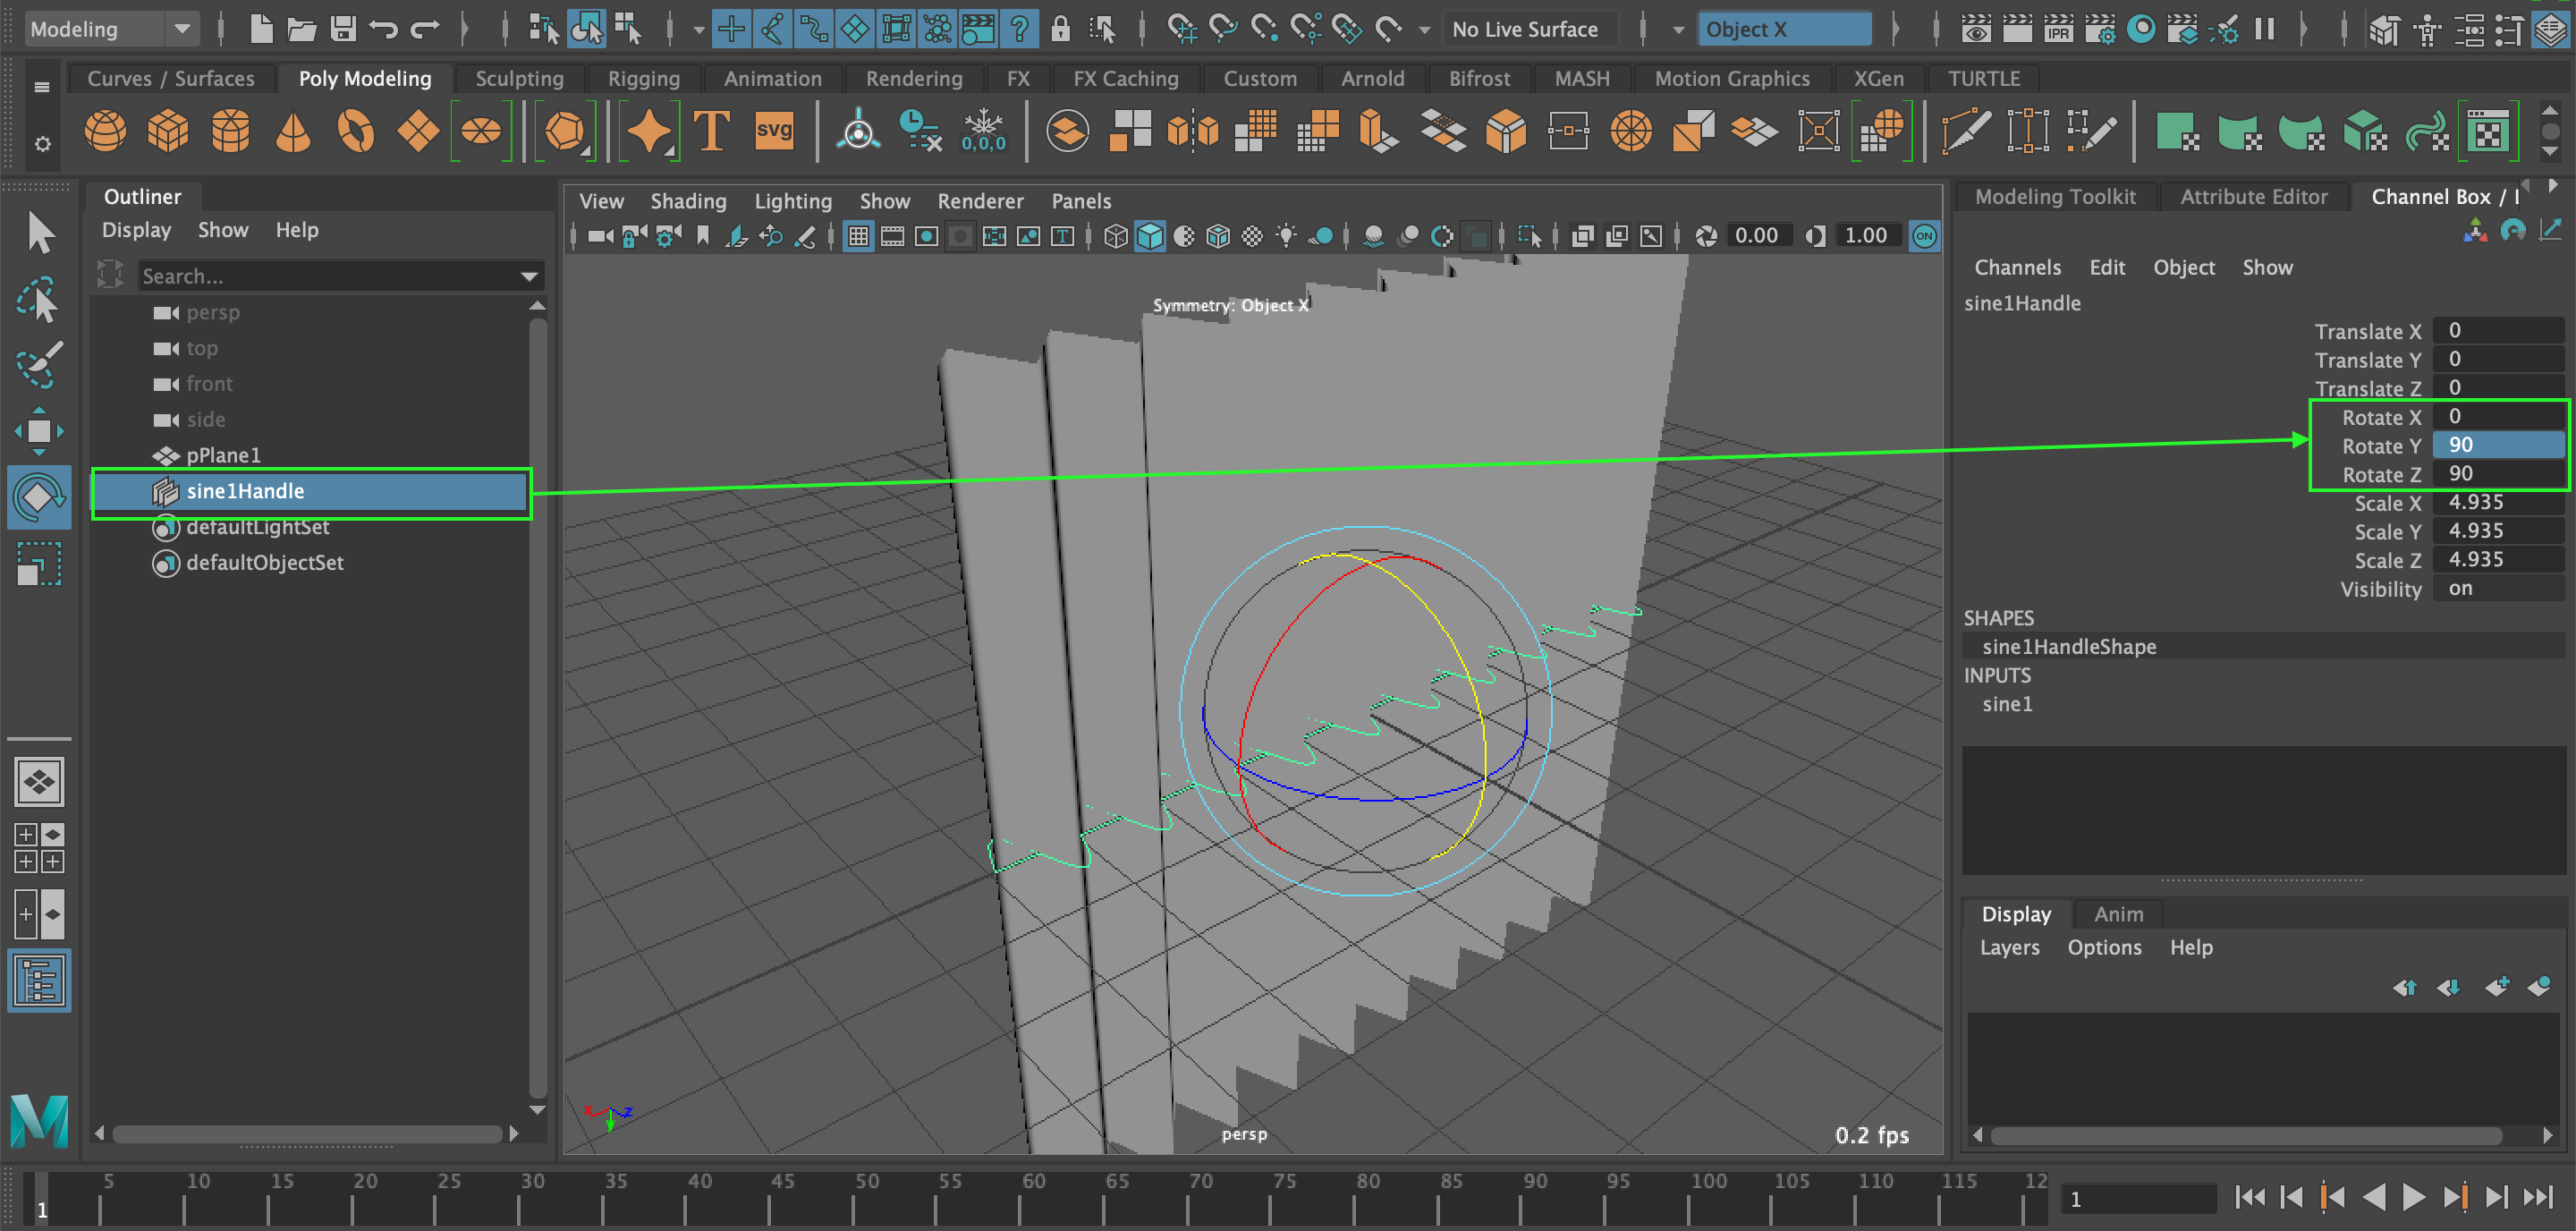Create a Polygon Cylinder from the shelf
The width and height of the screenshot is (2576, 1231).
pyautogui.click(x=231, y=131)
